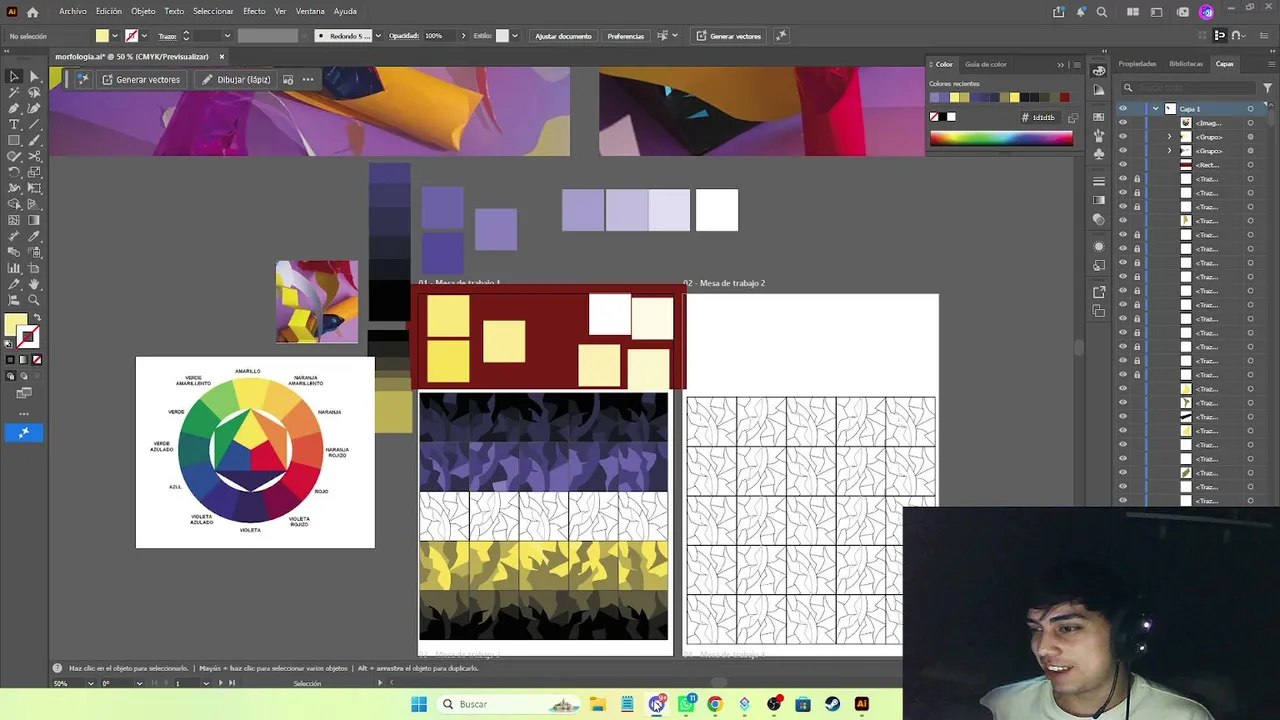Open the stroke color dropdown in the control bar
Viewport: 1280px width, 720px height.
pos(144,36)
